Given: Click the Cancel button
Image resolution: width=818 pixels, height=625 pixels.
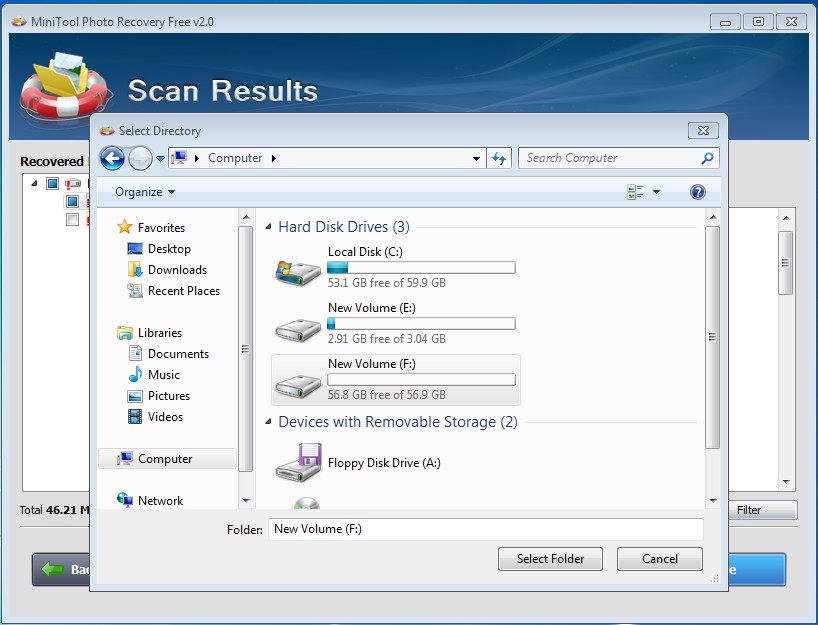Looking at the screenshot, I should click(660, 559).
